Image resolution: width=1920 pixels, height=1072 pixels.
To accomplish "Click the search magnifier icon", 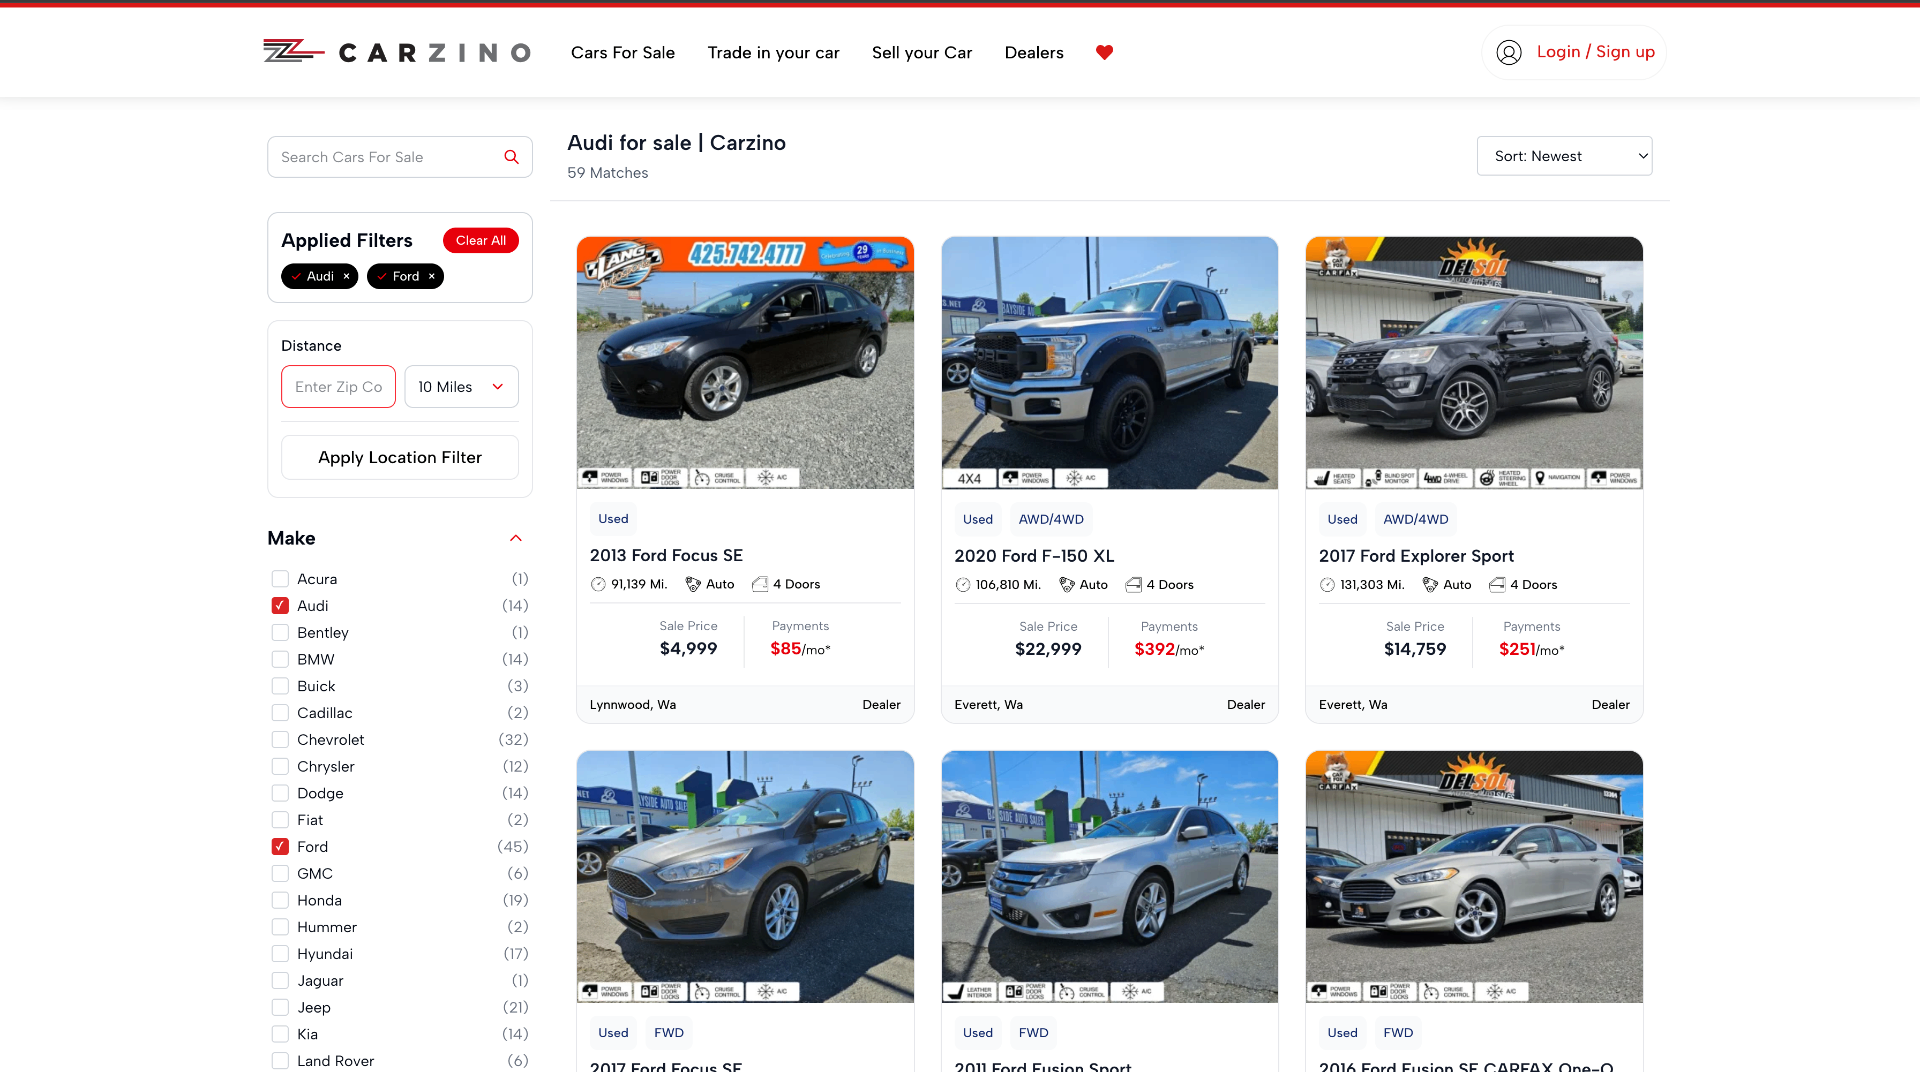I will click(511, 157).
